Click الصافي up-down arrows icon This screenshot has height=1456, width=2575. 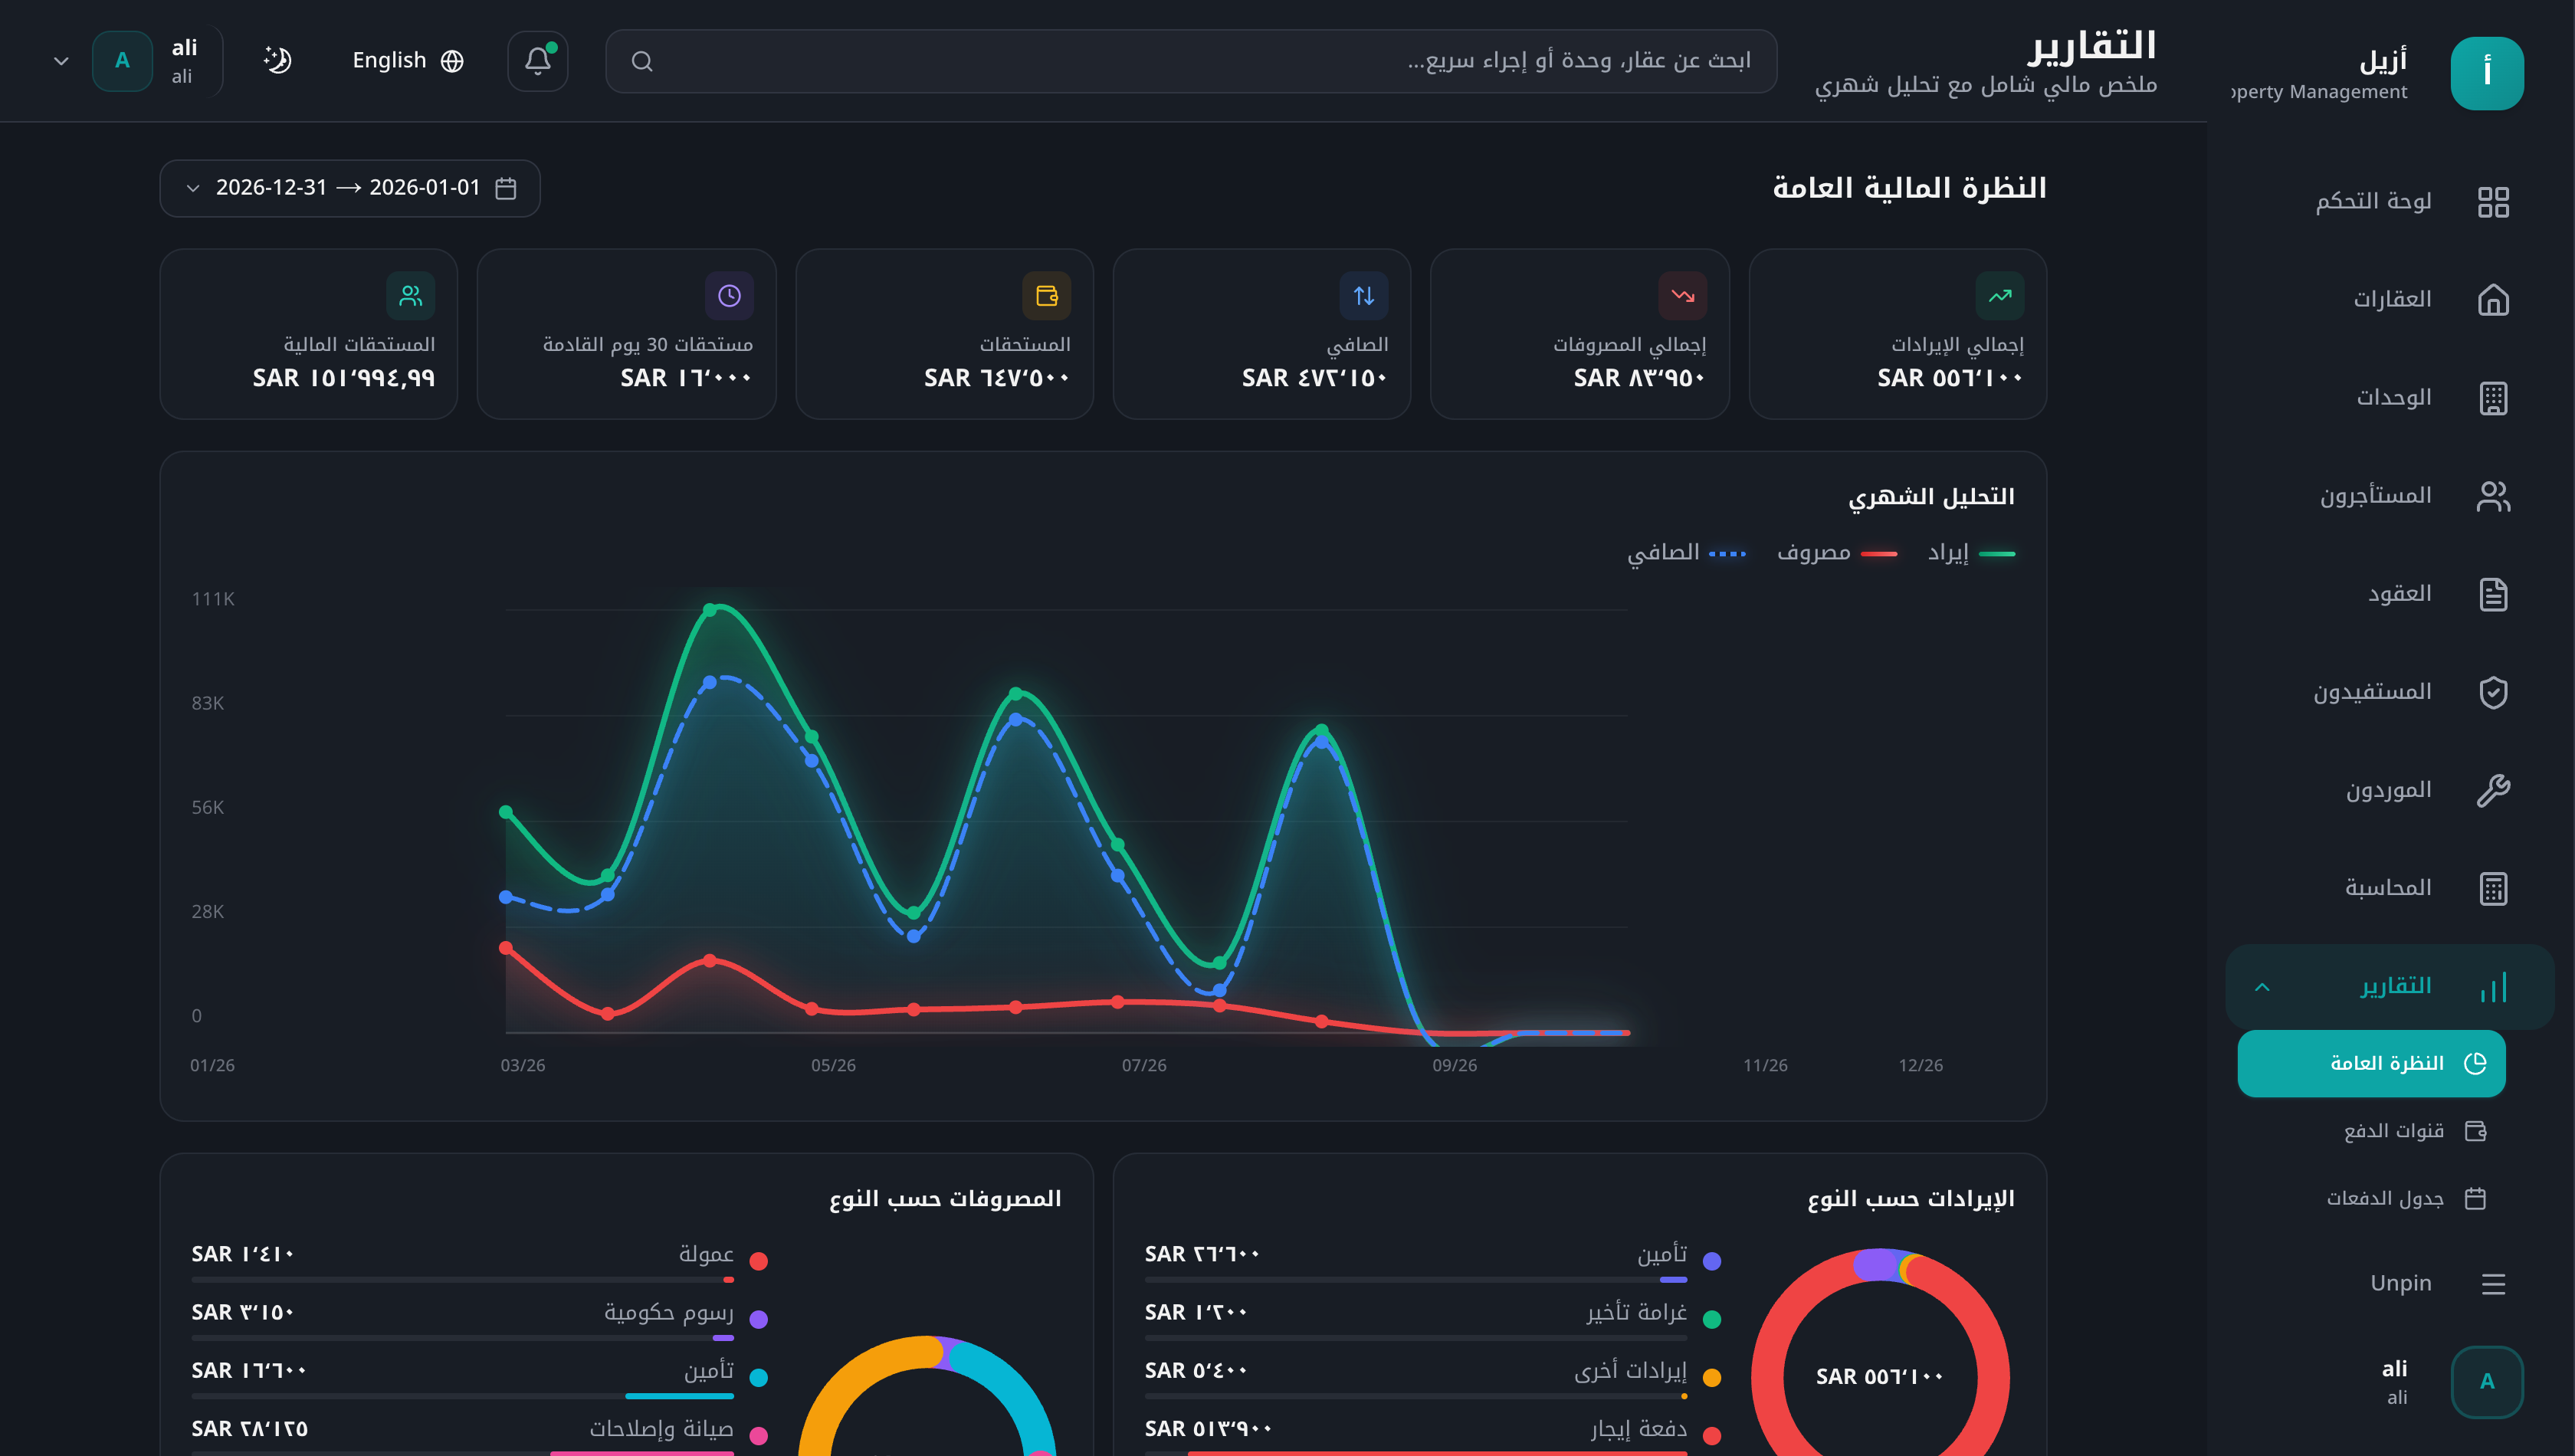(x=1364, y=296)
